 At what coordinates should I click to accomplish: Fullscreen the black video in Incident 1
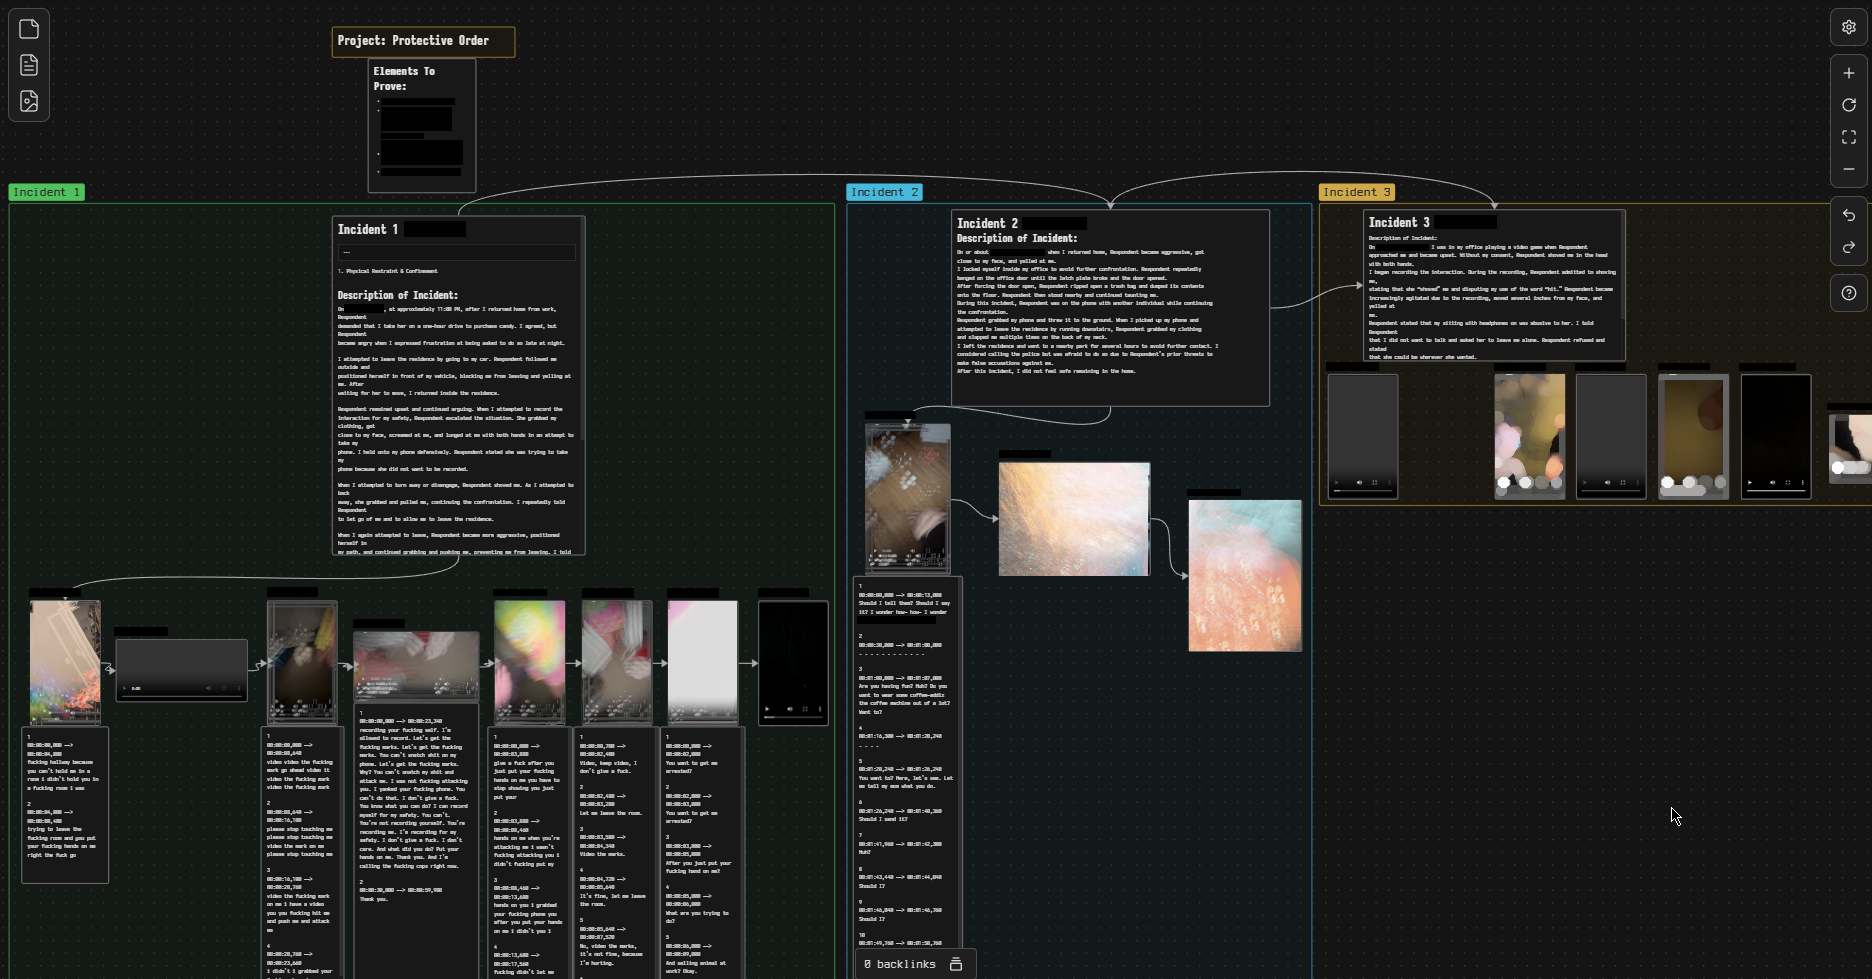[805, 709]
